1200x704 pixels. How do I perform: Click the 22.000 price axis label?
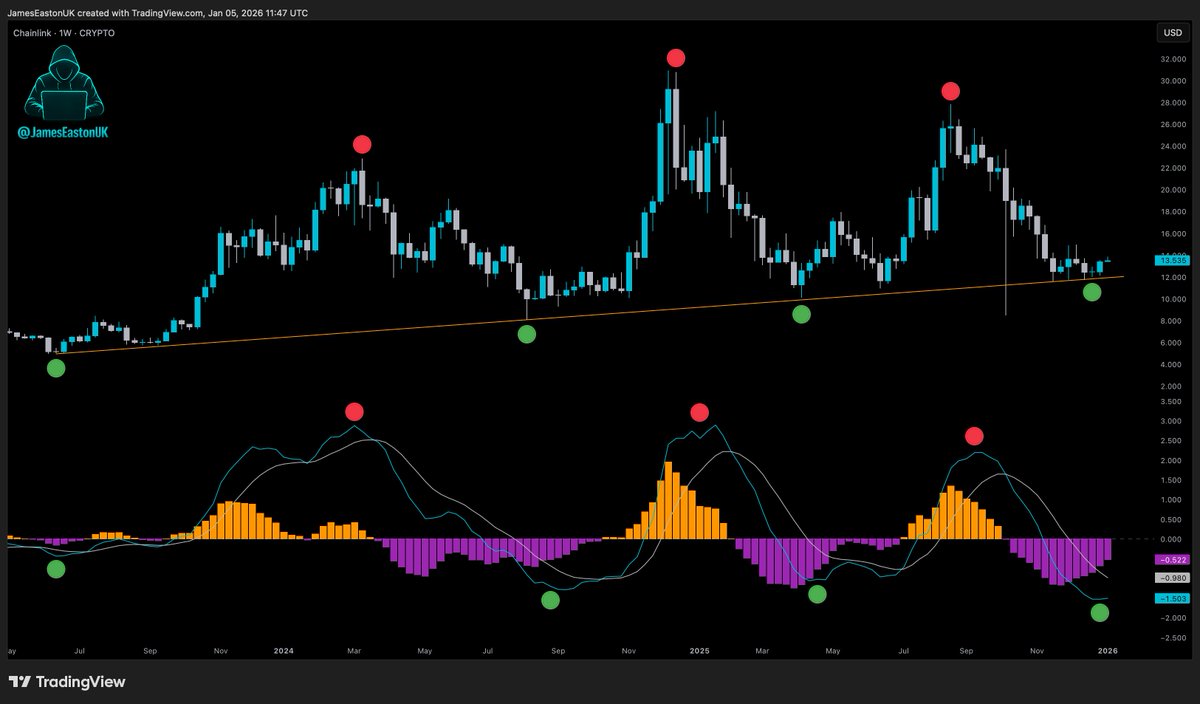click(x=1171, y=168)
